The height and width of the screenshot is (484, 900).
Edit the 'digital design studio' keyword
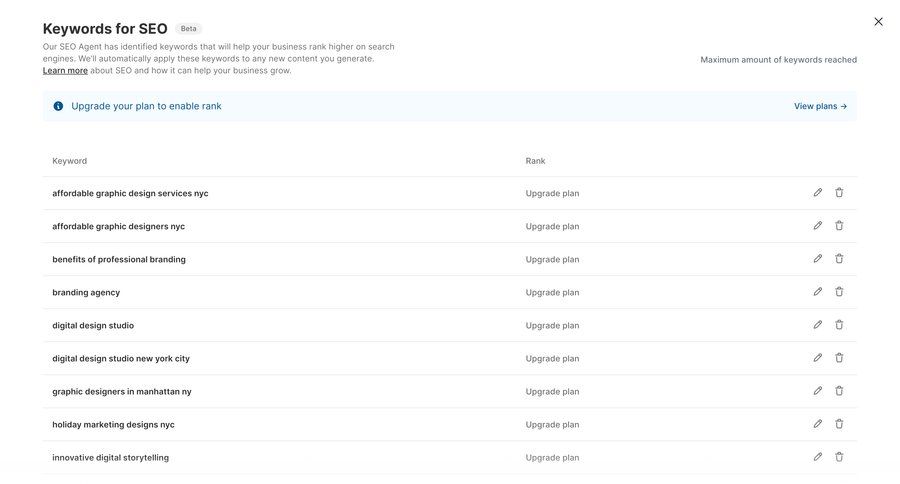pos(817,325)
